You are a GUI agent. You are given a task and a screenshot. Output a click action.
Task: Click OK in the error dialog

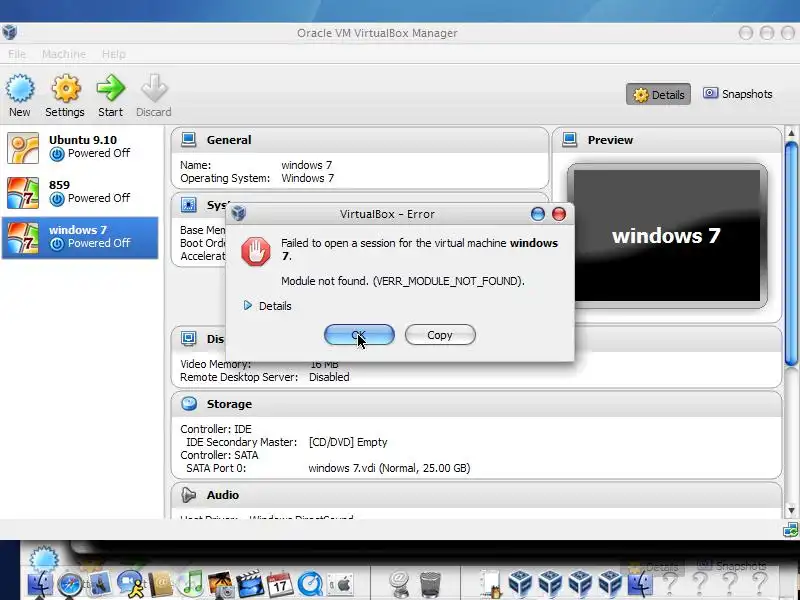point(359,335)
